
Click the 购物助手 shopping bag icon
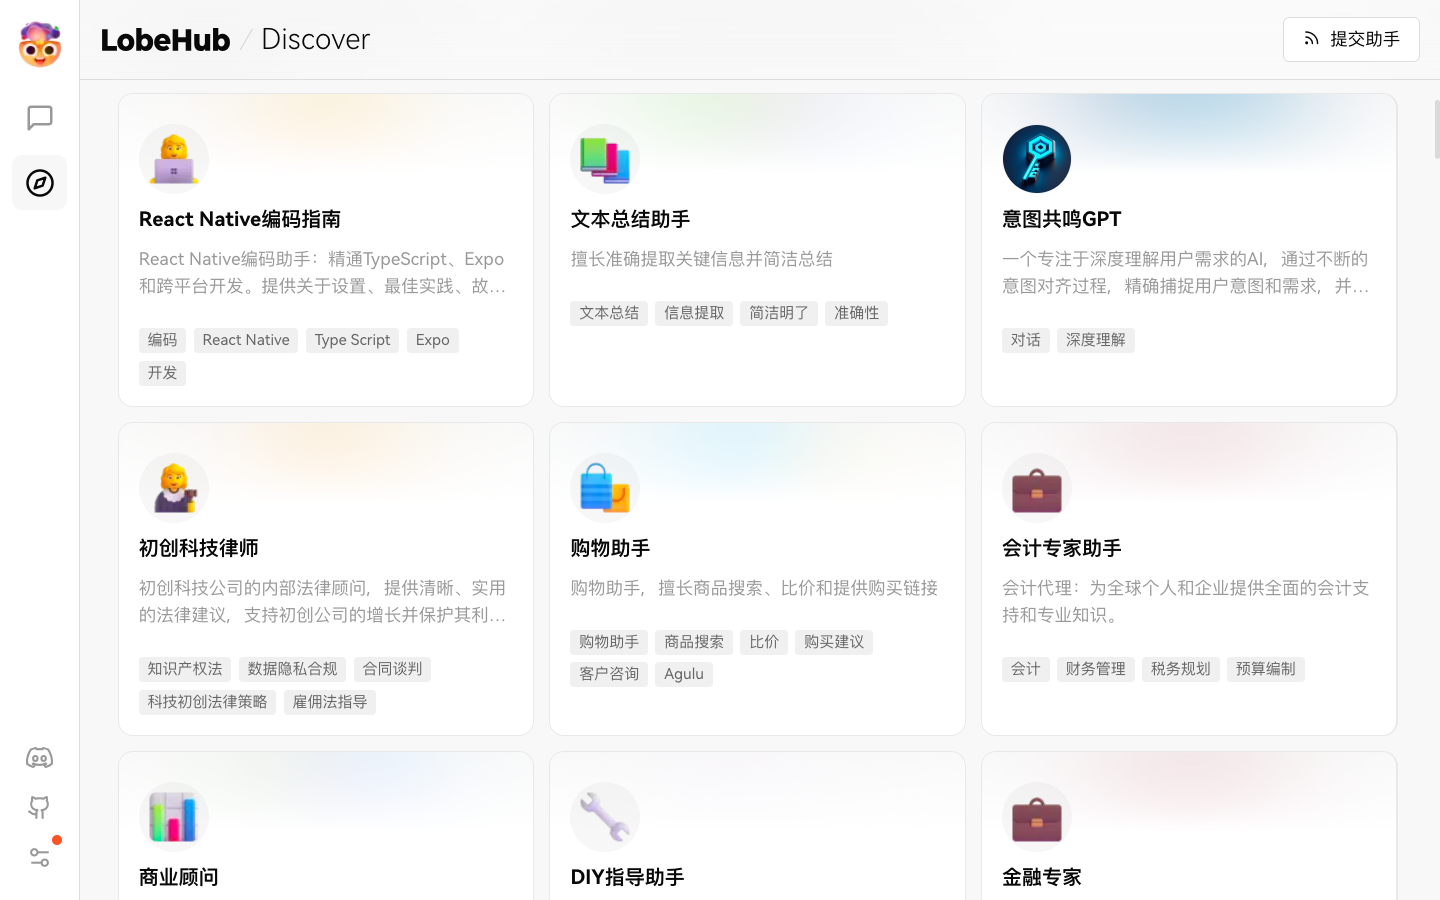(x=605, y=488)
